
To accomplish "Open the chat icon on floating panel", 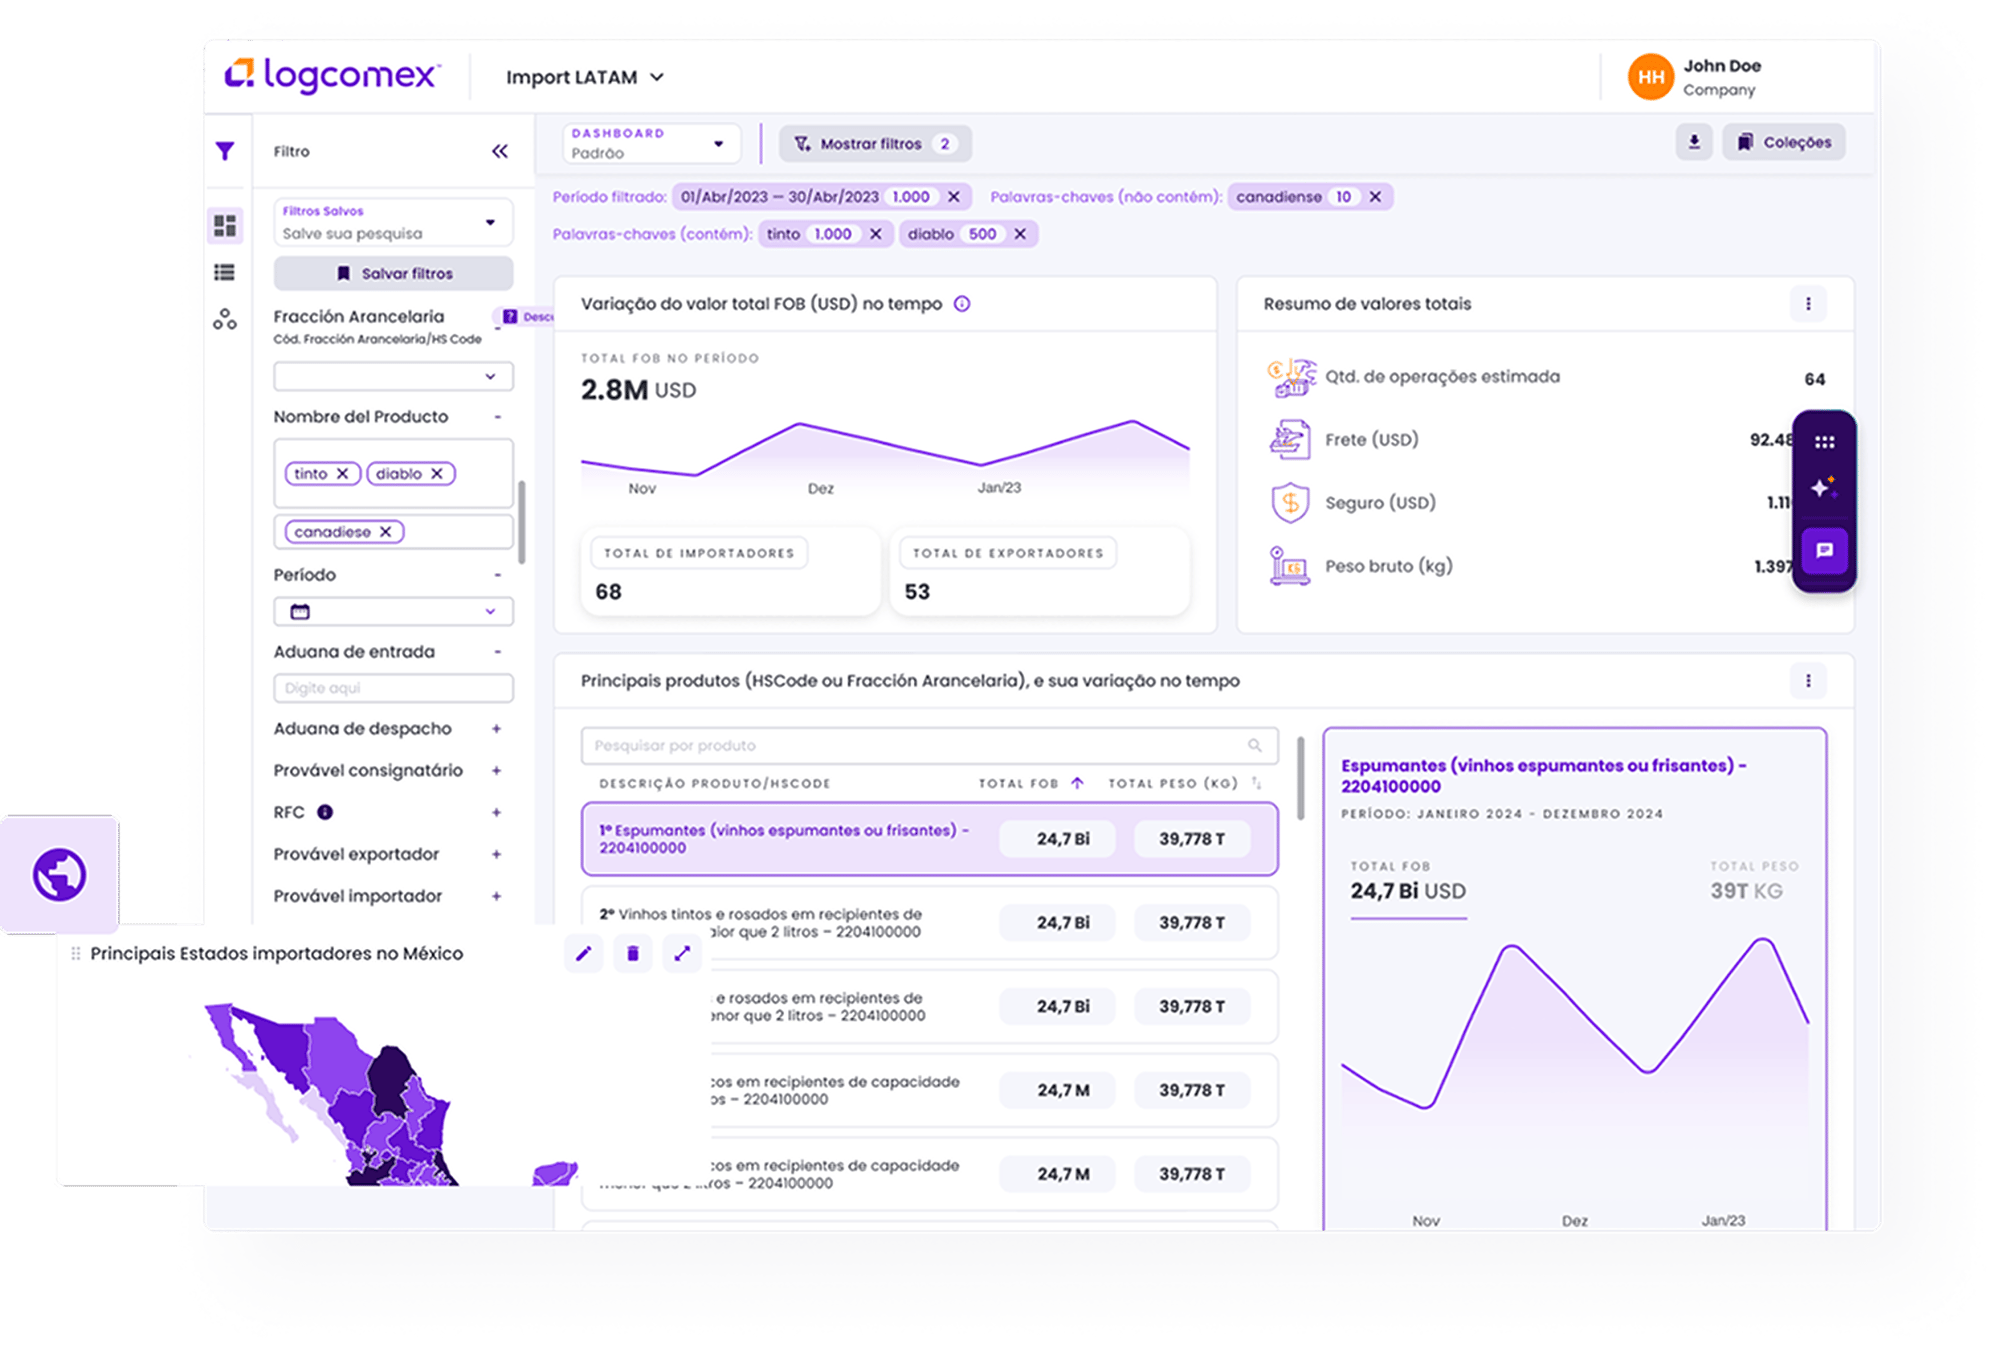I will pos(1825,550).
